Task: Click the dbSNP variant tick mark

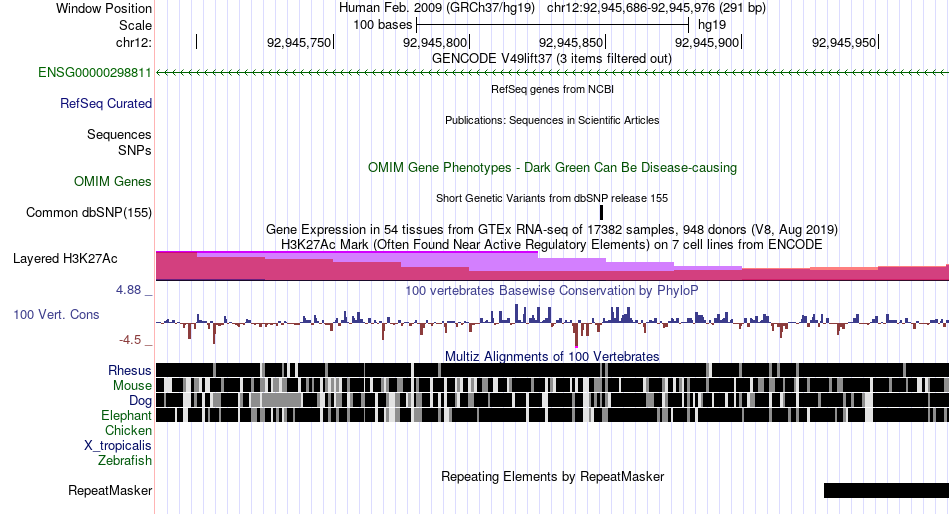Action: [x=601, y=213]
